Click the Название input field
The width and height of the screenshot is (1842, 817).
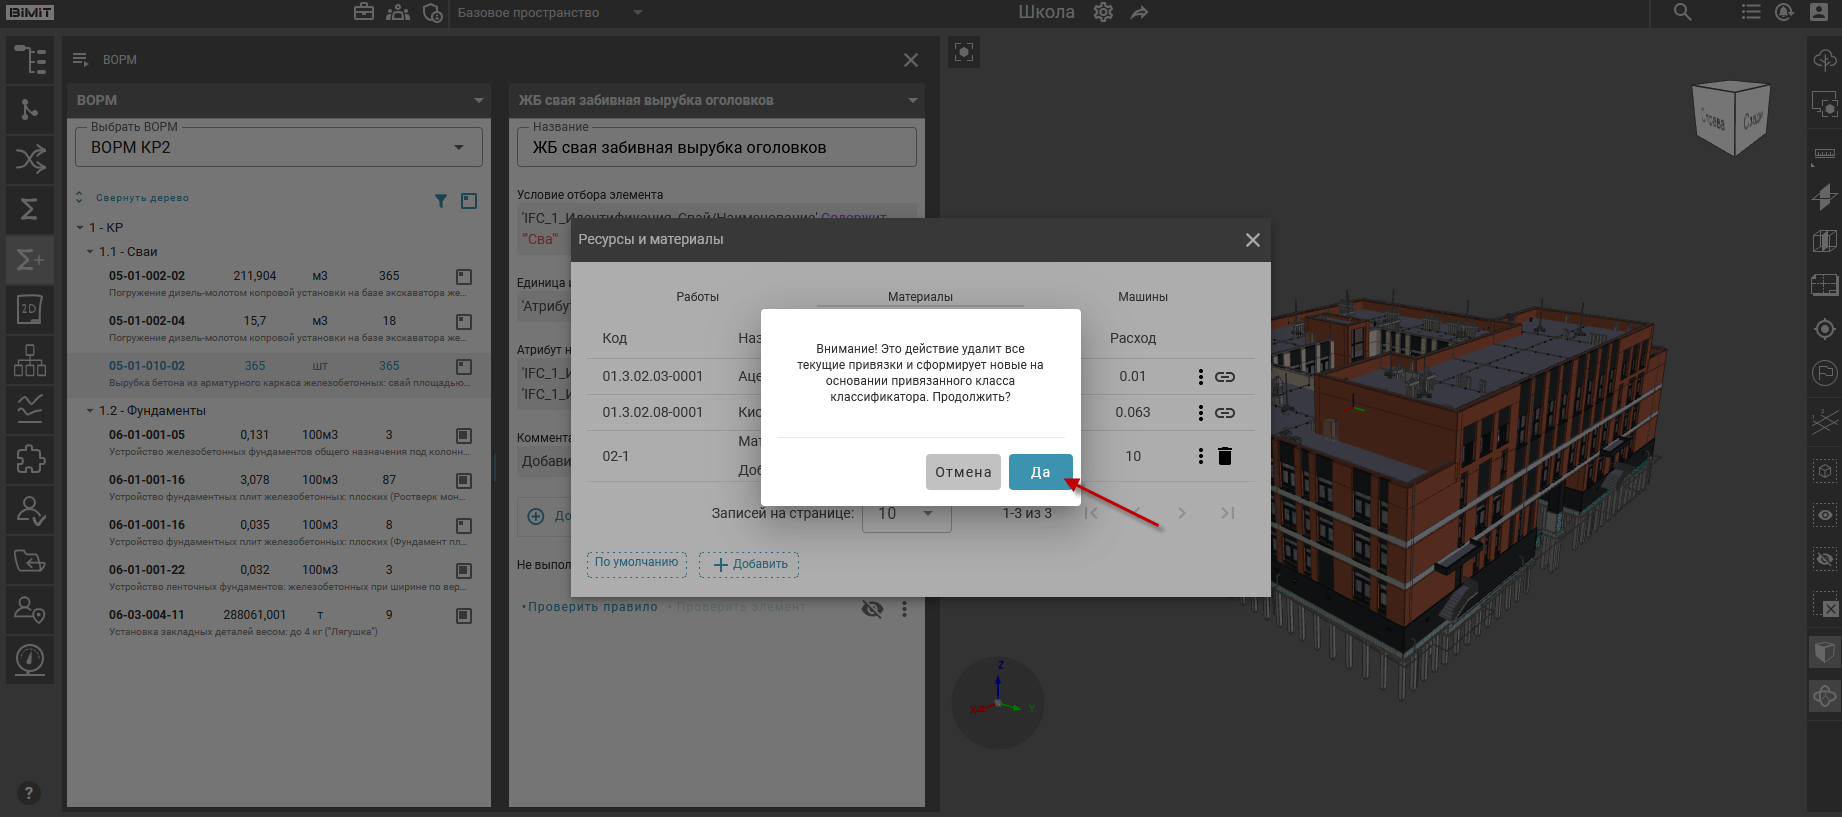[716, 148]
